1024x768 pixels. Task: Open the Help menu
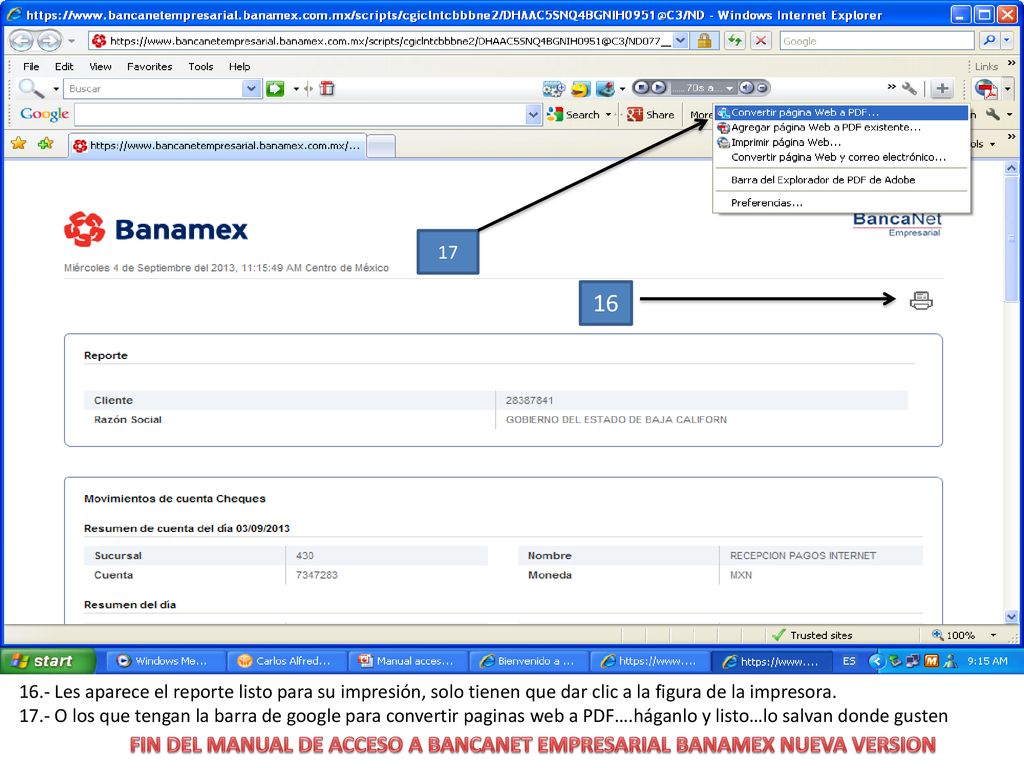pos(239,67)
